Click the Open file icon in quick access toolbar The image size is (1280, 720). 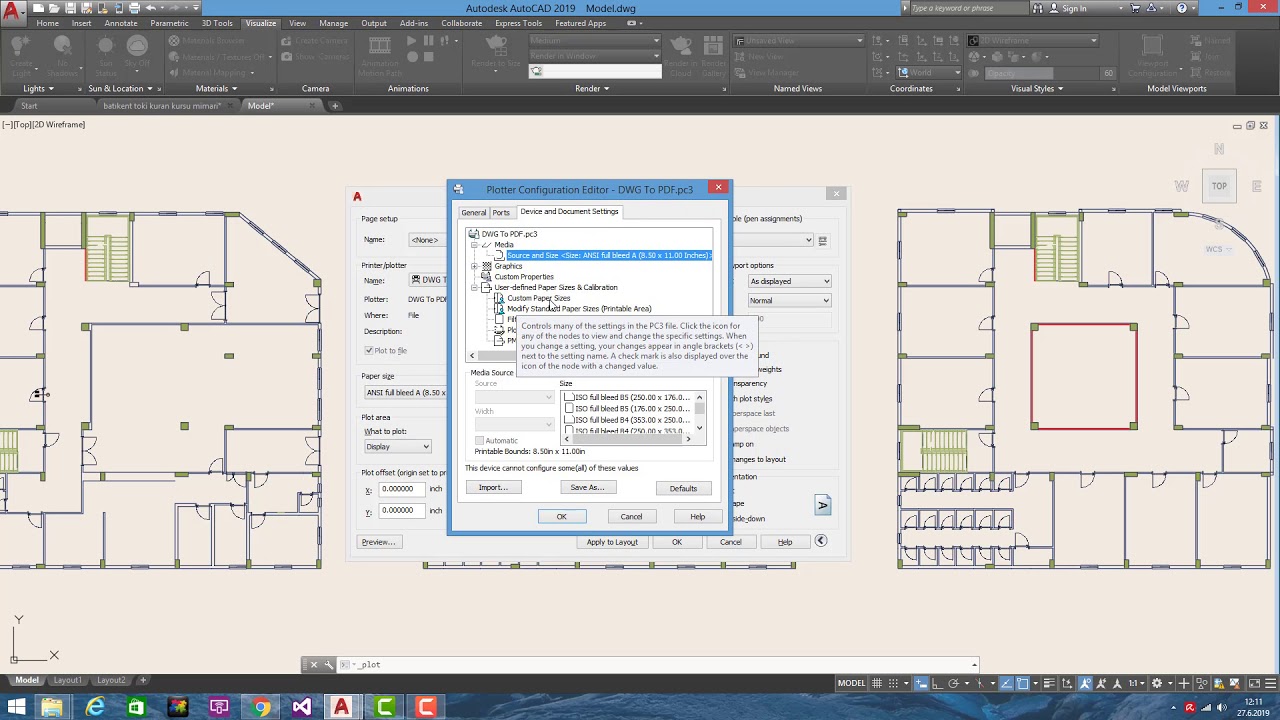(x=55, y=8)
